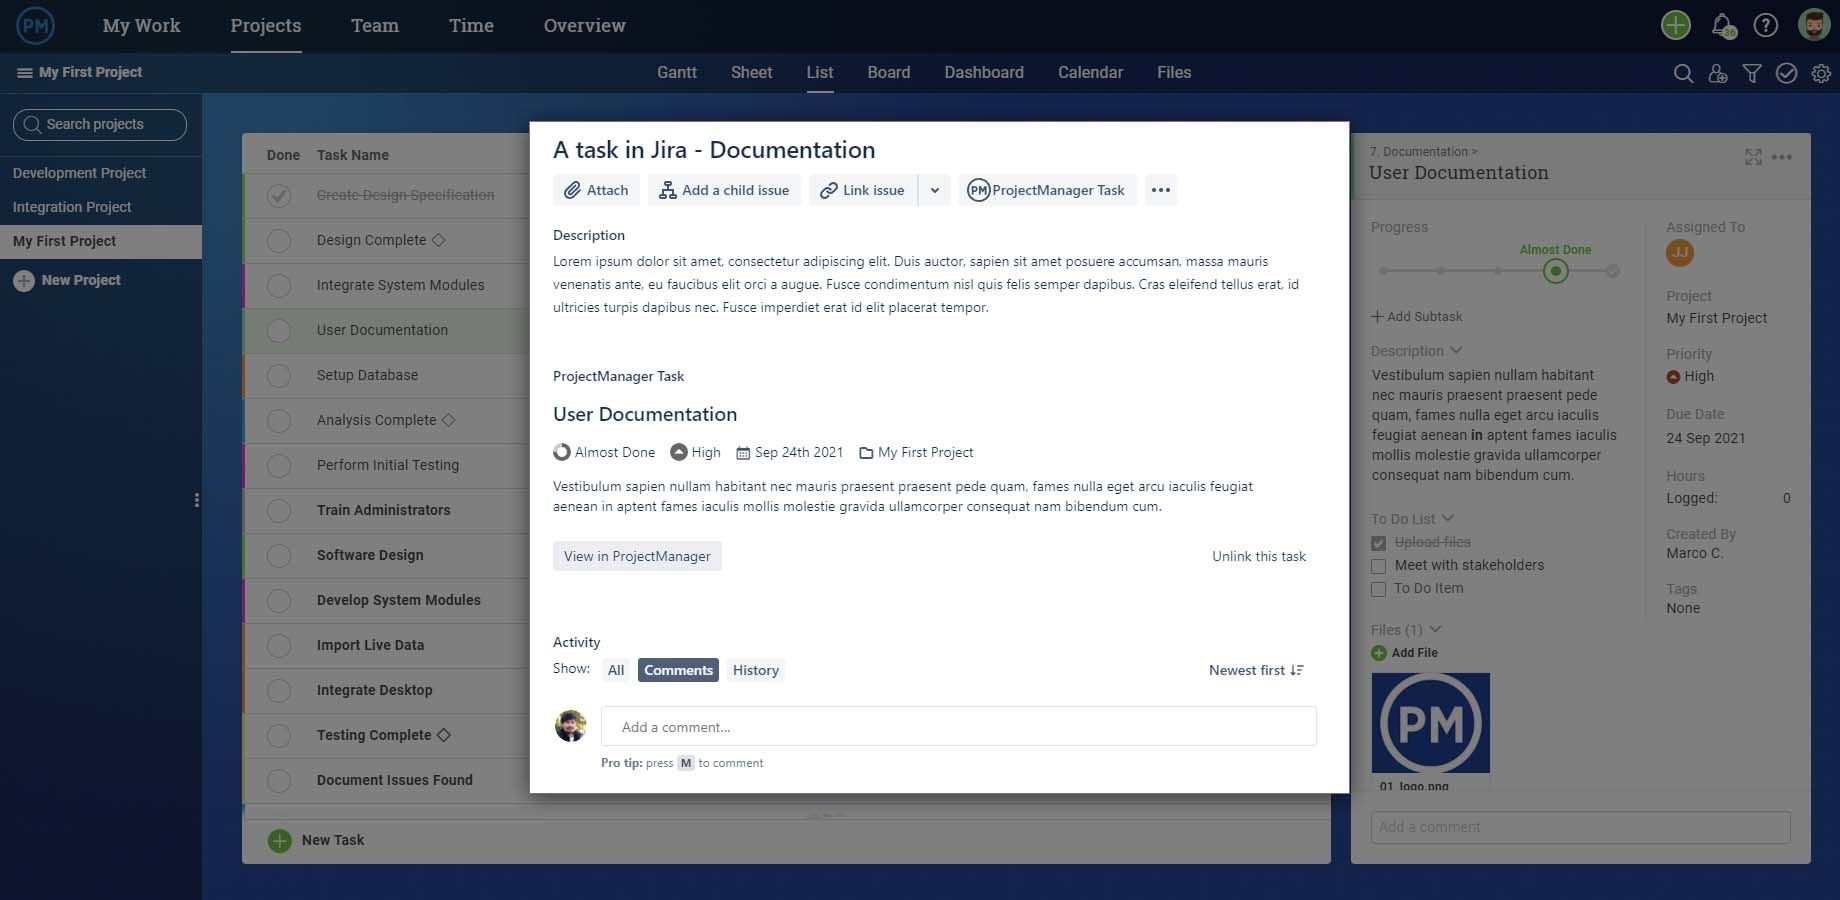Click the JJ assignee avatar
Viewport: 1840px width, 900px height.
(1680, 253)
